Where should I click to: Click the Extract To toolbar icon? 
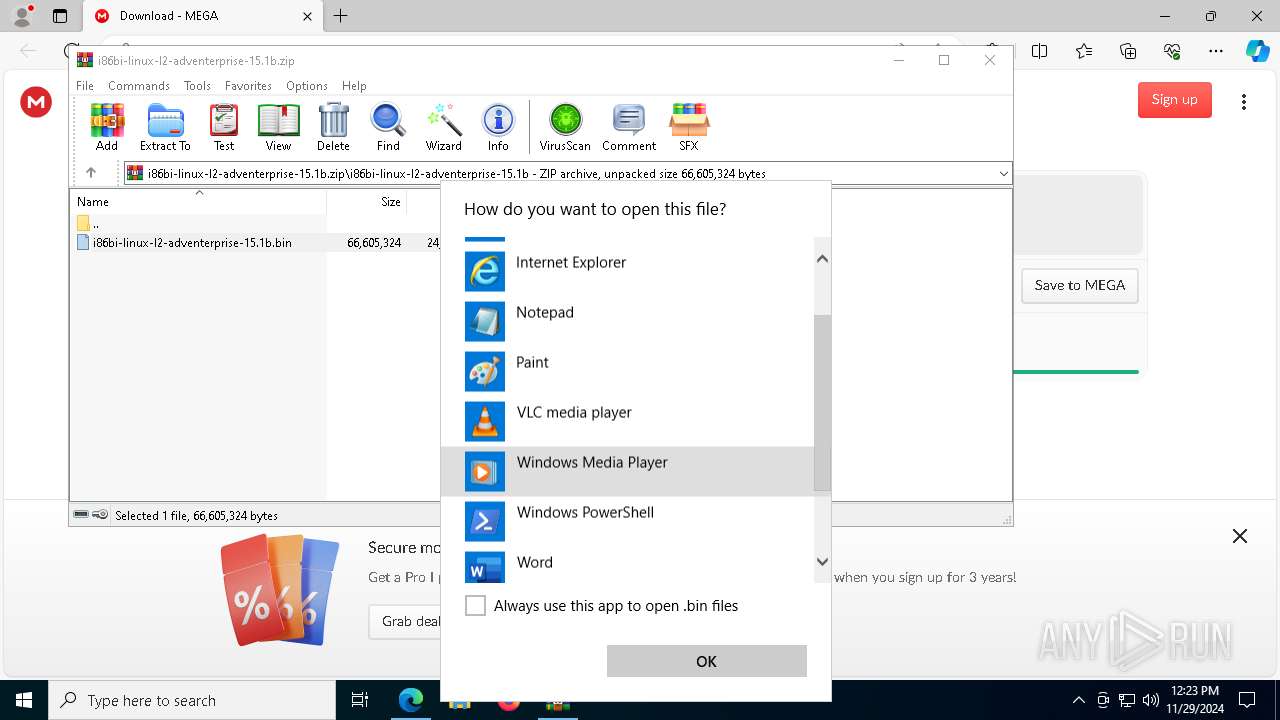point(165,127)
